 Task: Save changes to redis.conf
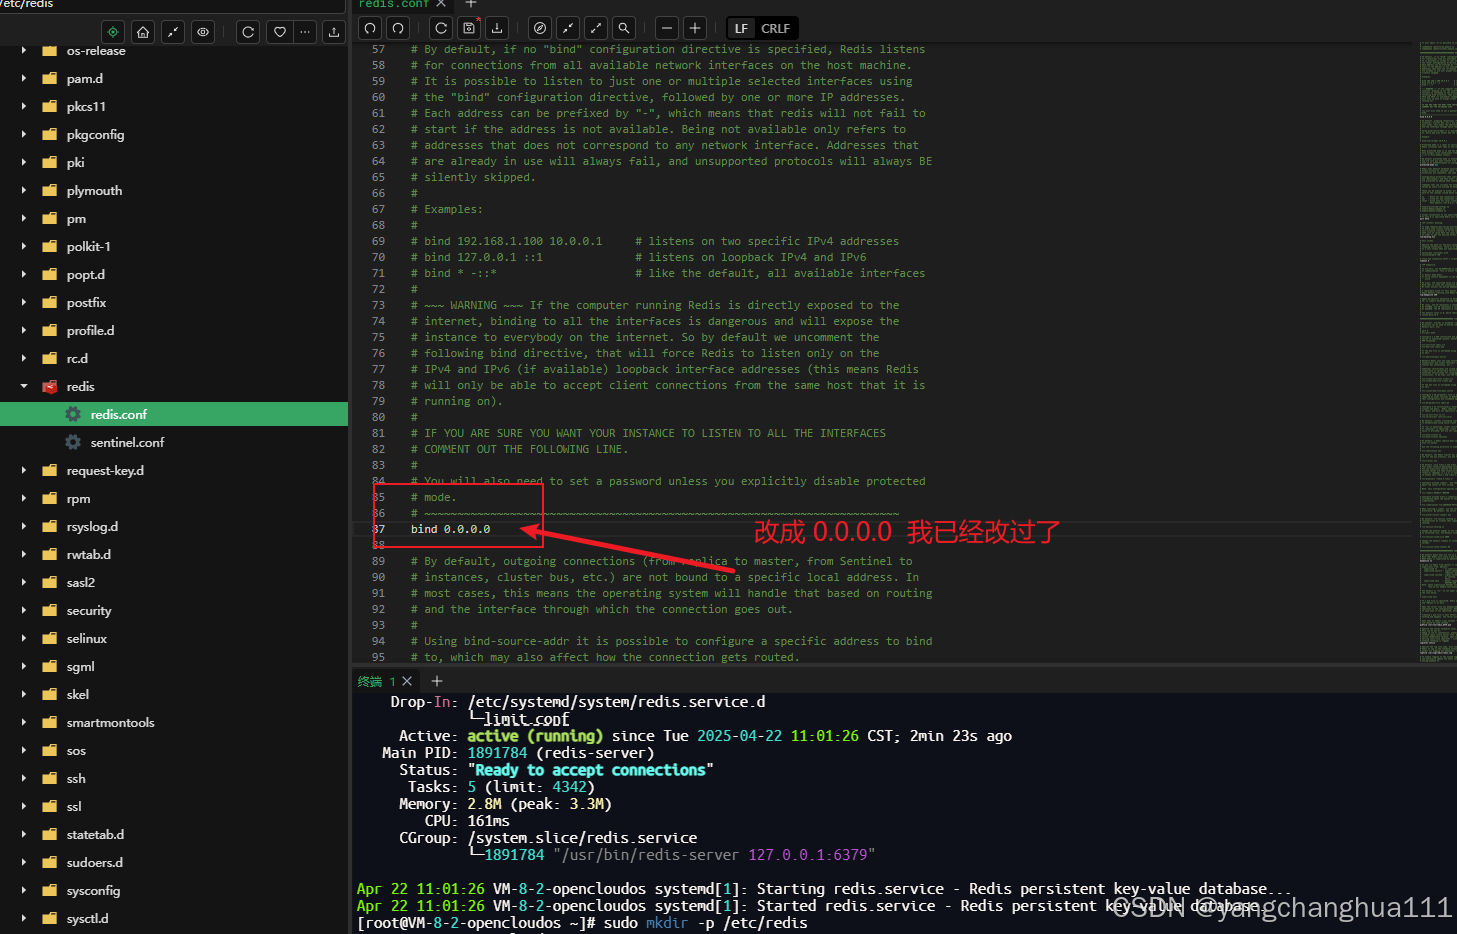coord(469,27)
